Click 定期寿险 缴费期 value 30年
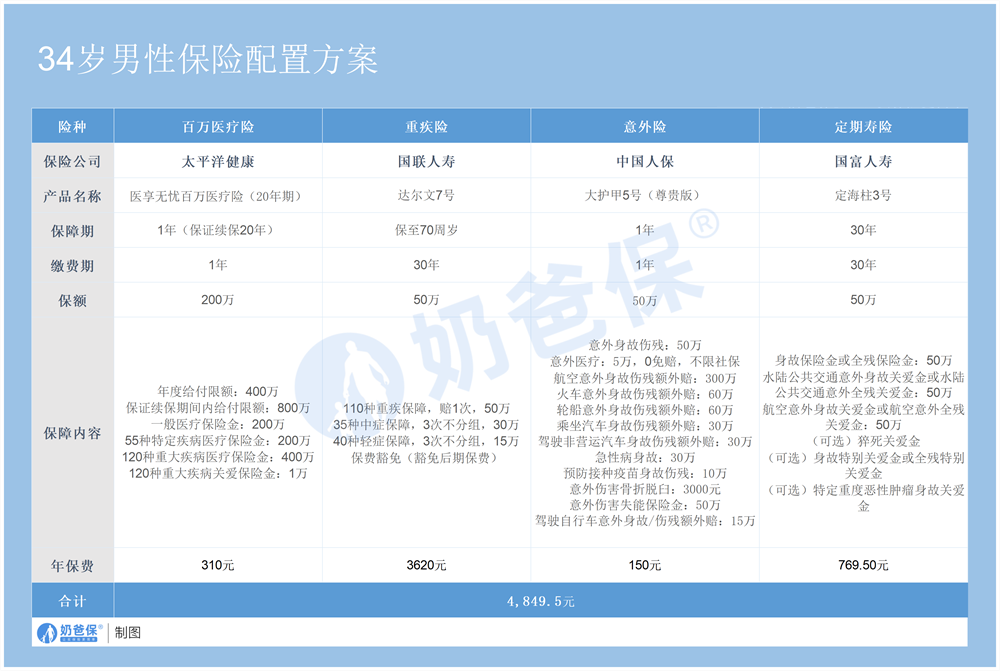The height and width of the screenshot is (671, 1000). tap(864, 265)
